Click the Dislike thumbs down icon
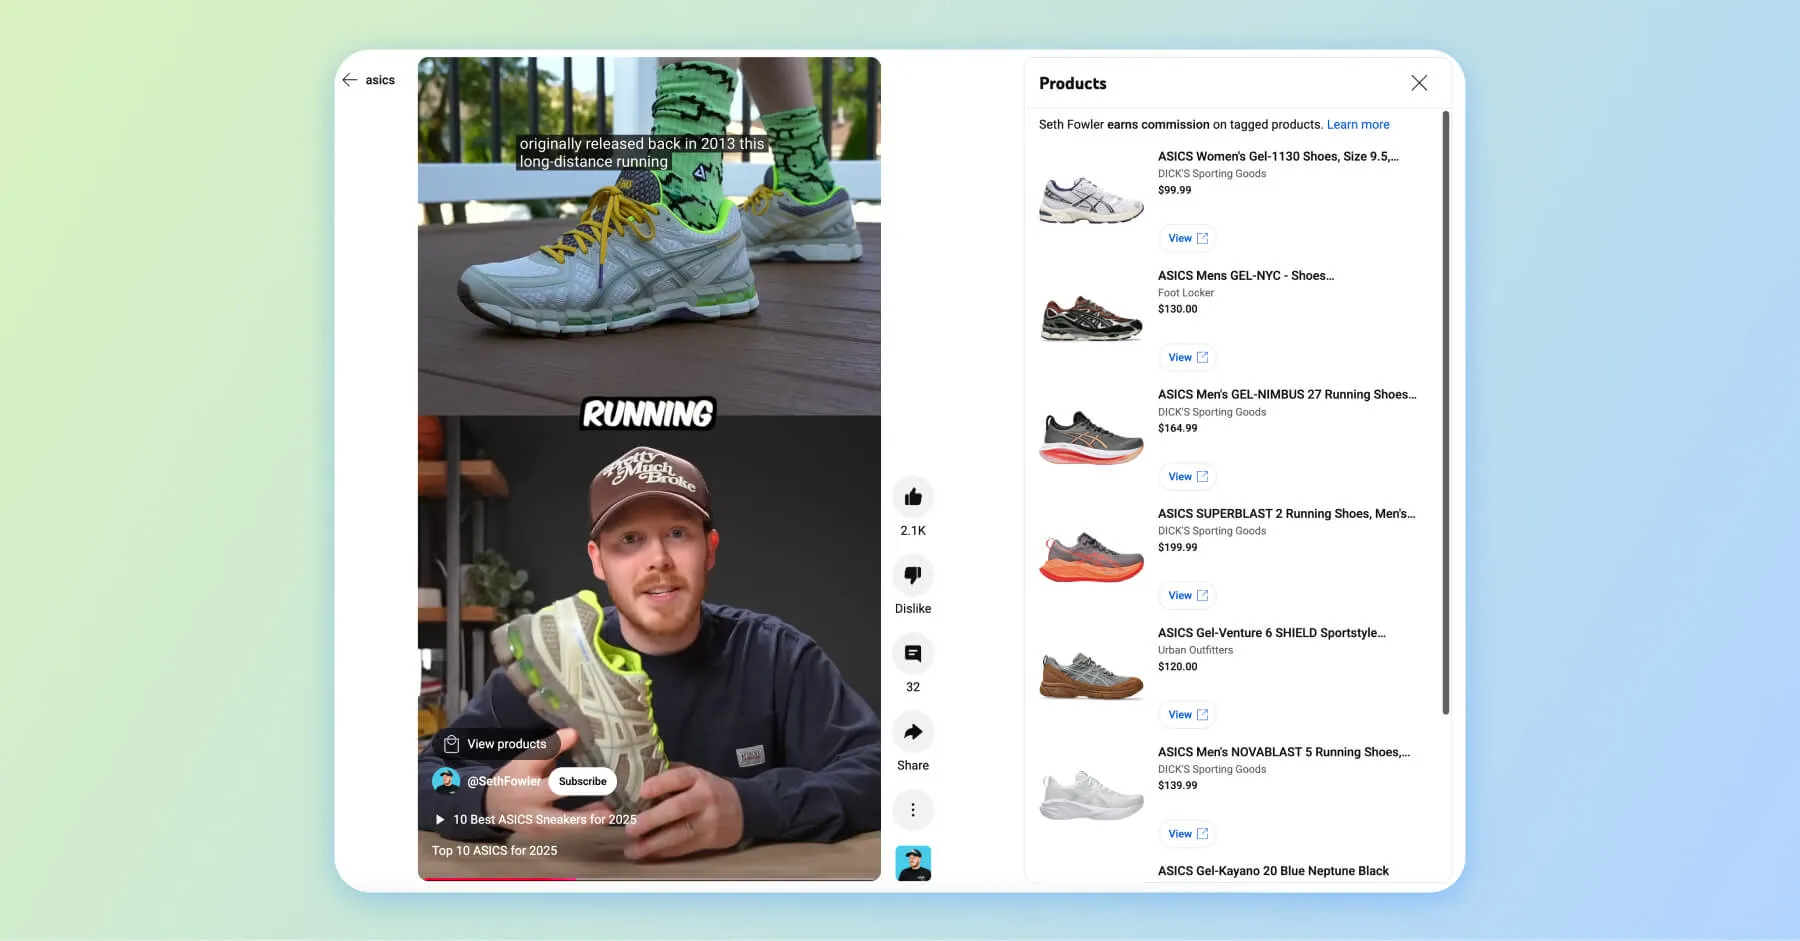1800x941 pixels. (x=913, y=575)
